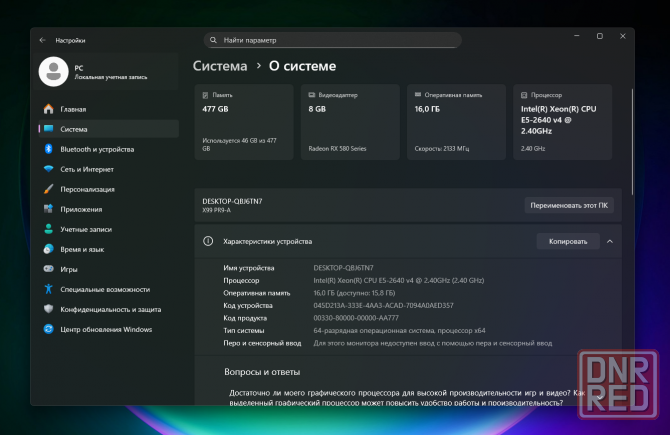The image size is (670, 435).
Task: Click the Приложения apps icon
Action: pos(48,209)
